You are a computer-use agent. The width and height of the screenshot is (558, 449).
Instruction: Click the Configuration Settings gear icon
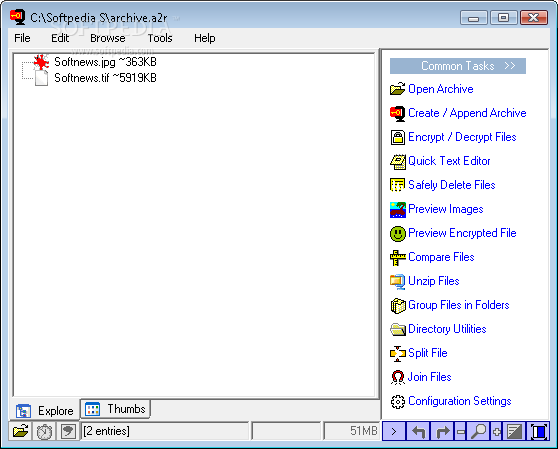397,401
